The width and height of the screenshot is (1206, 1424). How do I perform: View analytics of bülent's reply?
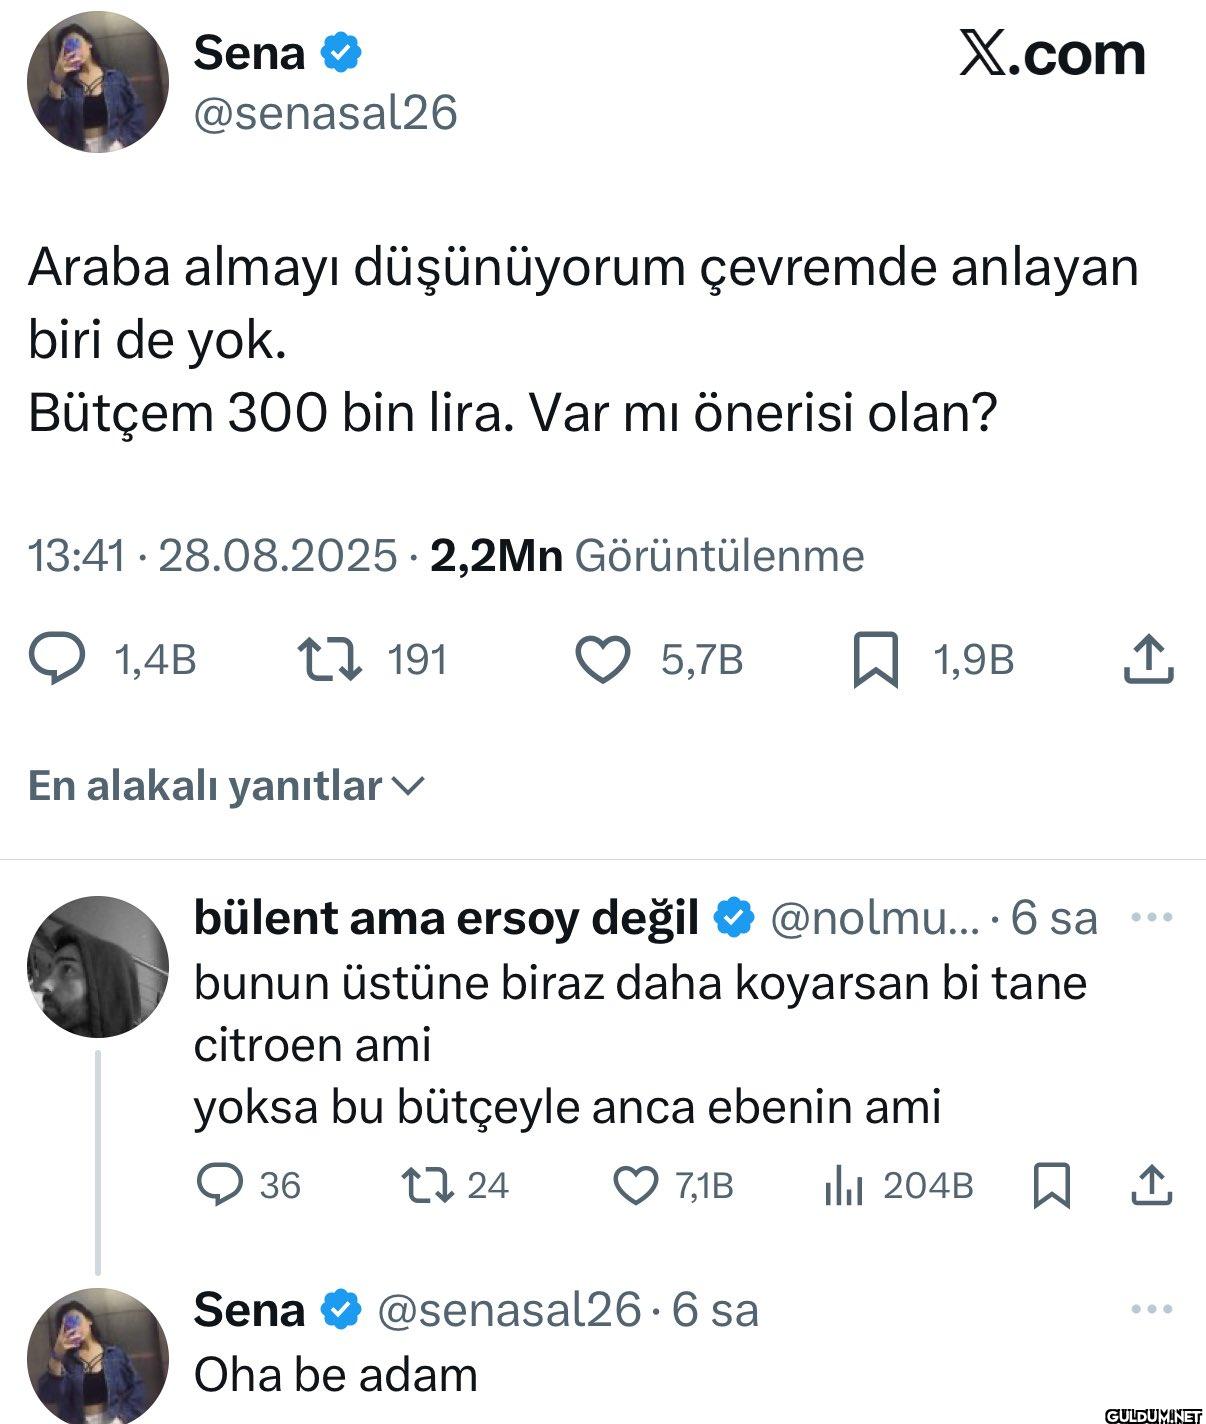843,1186
